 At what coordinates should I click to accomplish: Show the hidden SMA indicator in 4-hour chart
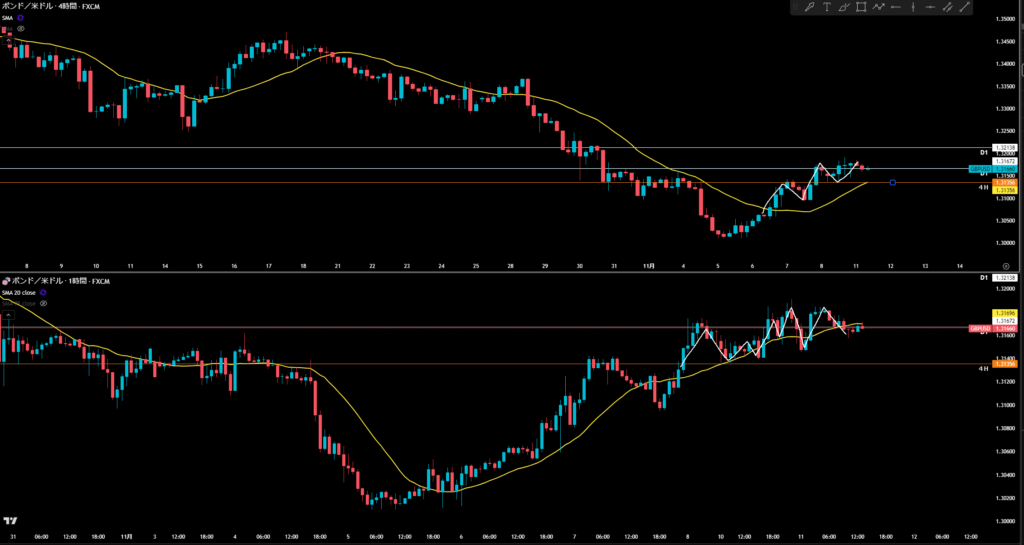(20, 29)
